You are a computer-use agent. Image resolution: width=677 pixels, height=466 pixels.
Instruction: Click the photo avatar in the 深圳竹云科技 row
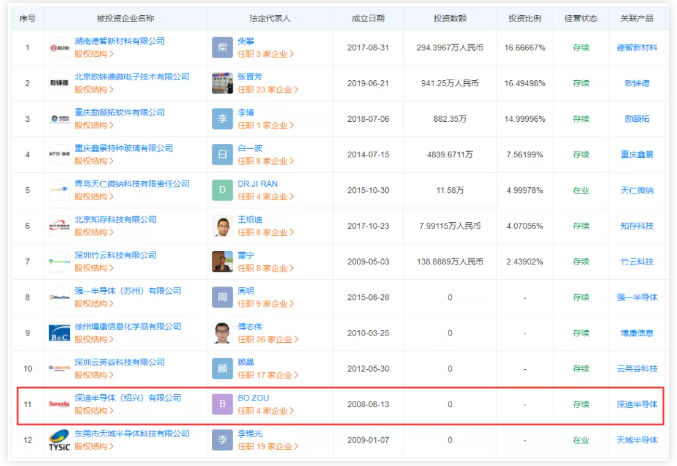tap(222, 261)
